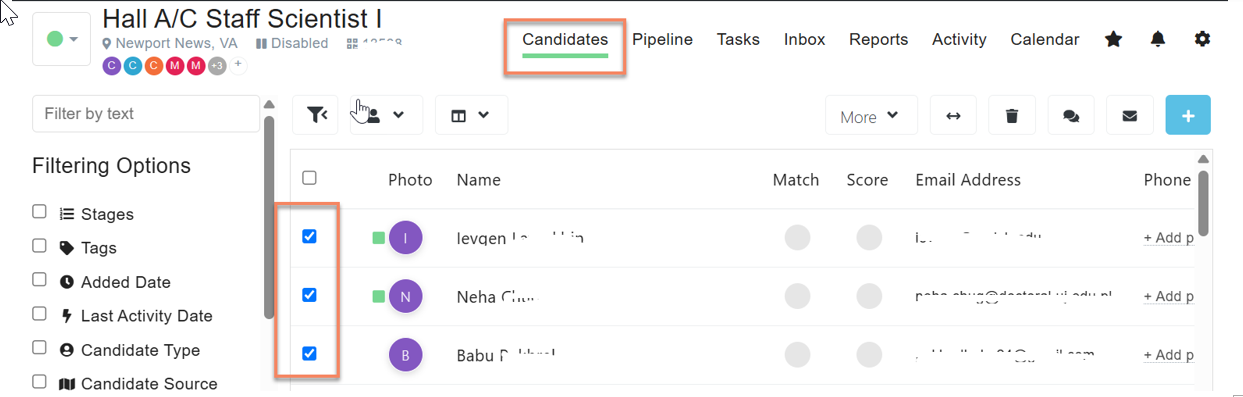1243x397 pixels.
Task: Open the Reports tab
Action: pyautogui.click(x=879, y=40)
